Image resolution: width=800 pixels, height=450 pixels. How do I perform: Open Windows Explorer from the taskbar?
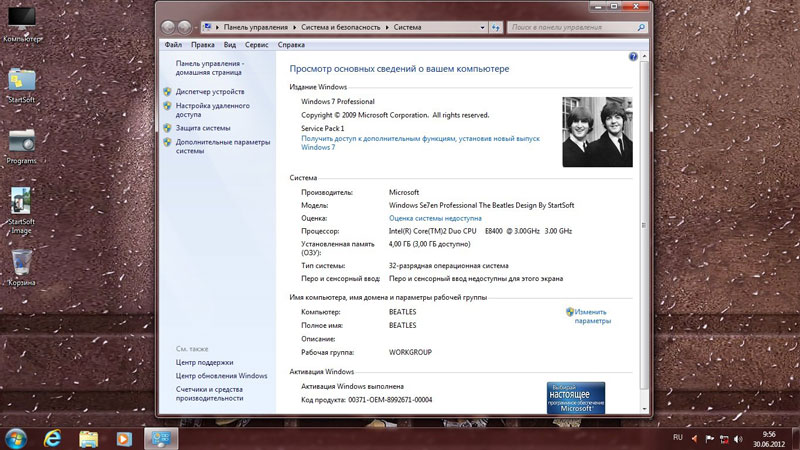(88, 438)
